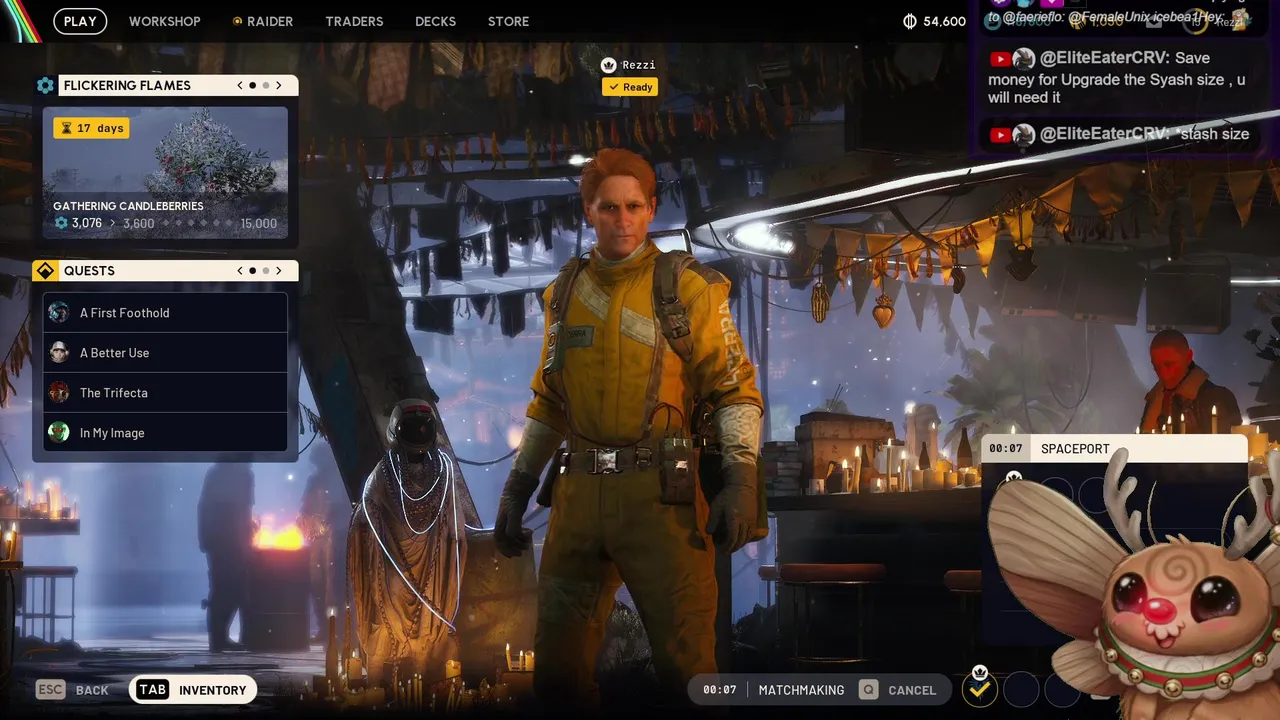This screenshot has width=1280, height=720.
Task: Open the FLICKERING FLAMES header
Action: click(x=178, y=86)
